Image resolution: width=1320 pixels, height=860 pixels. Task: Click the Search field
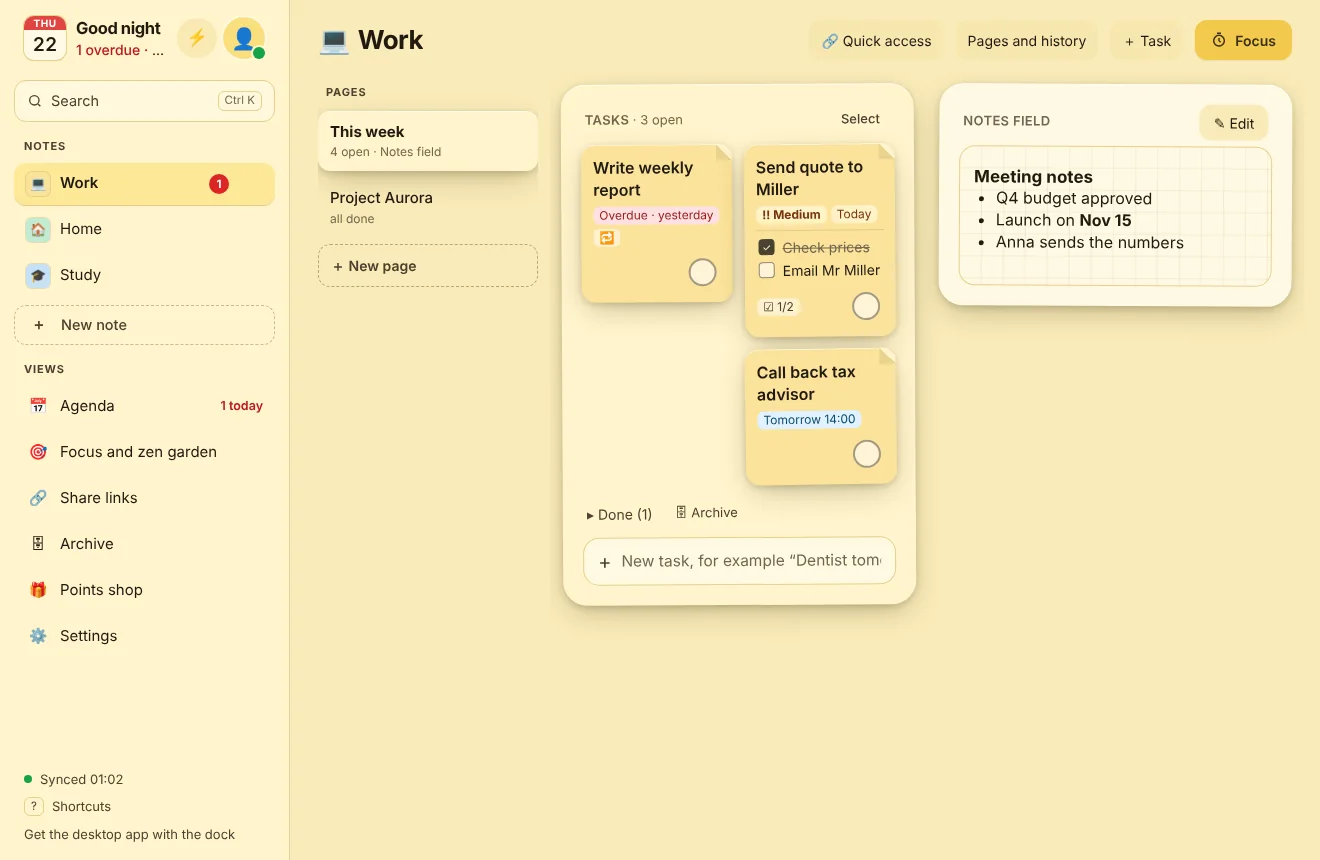[x=145, y=101]
